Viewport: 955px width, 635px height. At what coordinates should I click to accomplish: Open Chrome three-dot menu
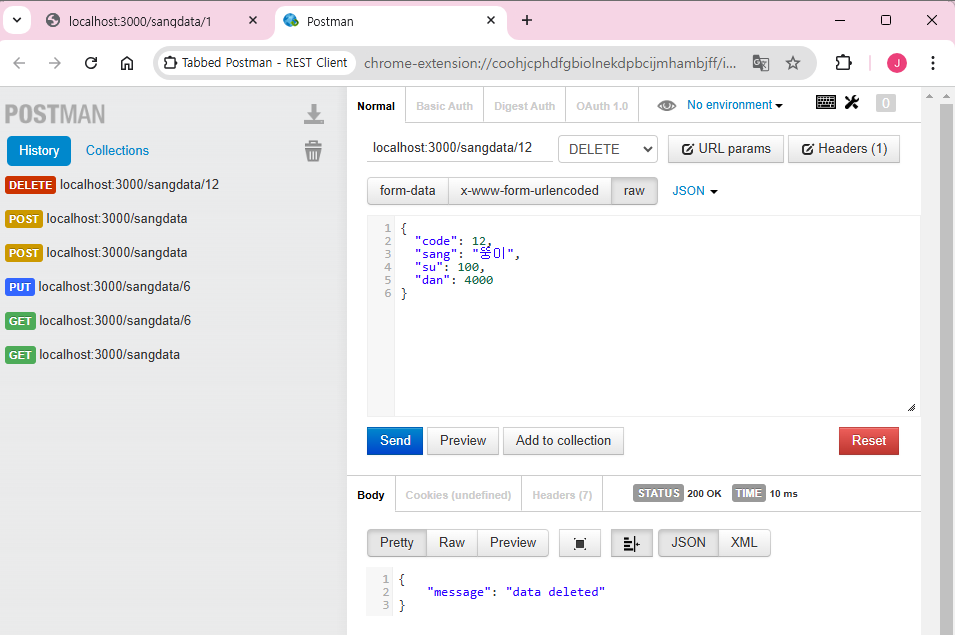(932, 63)
